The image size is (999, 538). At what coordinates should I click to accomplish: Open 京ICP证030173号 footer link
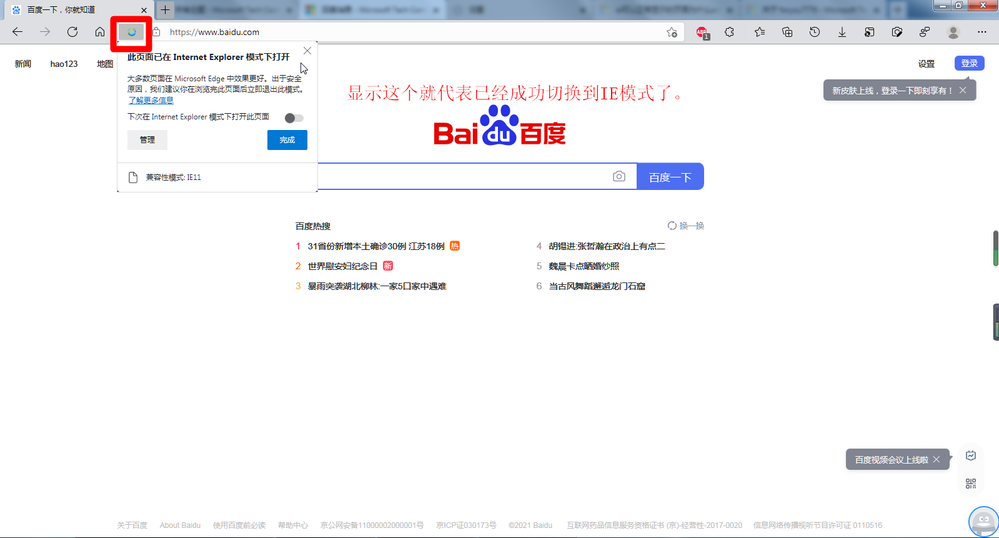pyautogui.click(x=466, y=525)
